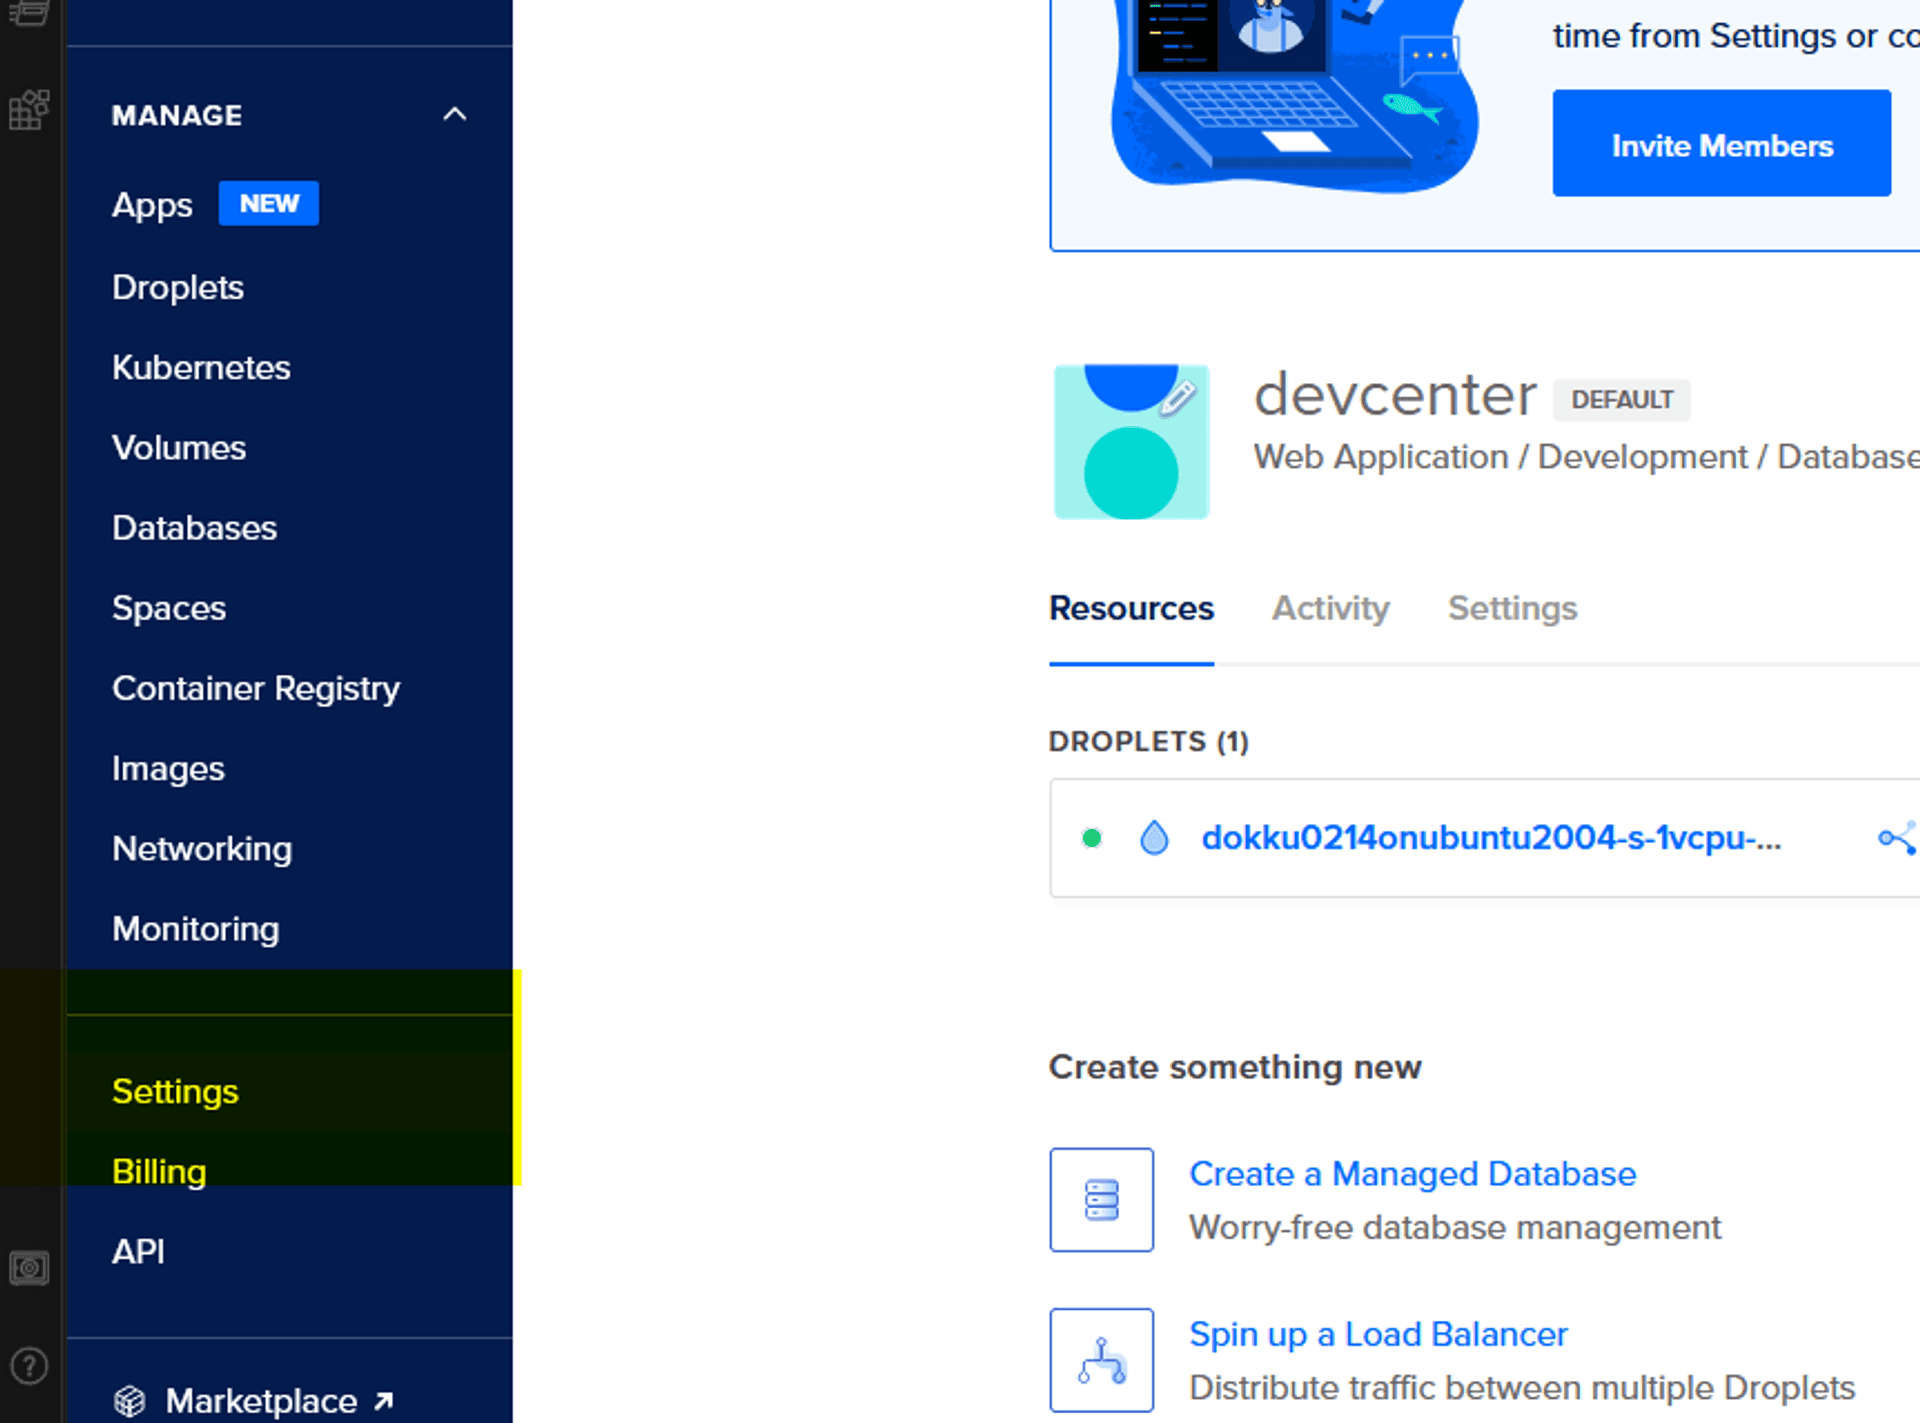The height and width of the screenshot is (1423, 1920).
Task: Open Billing in the sidebar
Action: pyautogui.click(x=160, y=1170)
